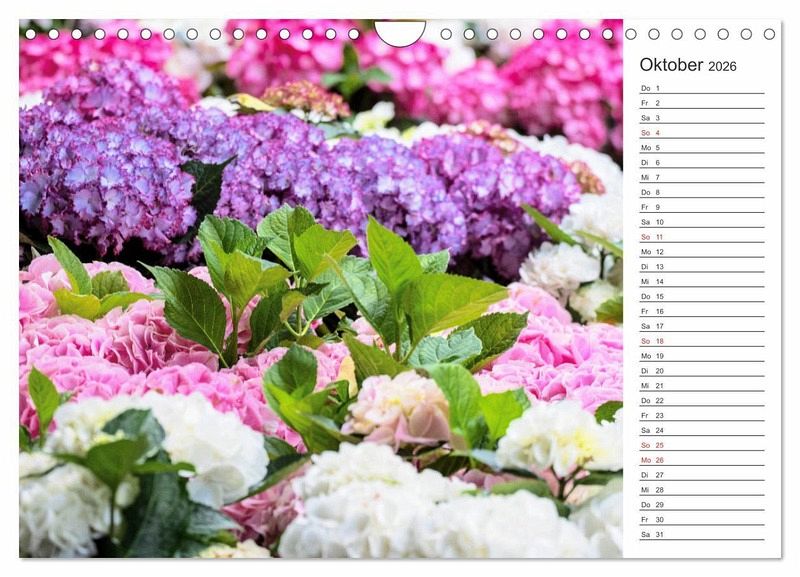Click the hydrangea flower photo

(x=320, y=300)
